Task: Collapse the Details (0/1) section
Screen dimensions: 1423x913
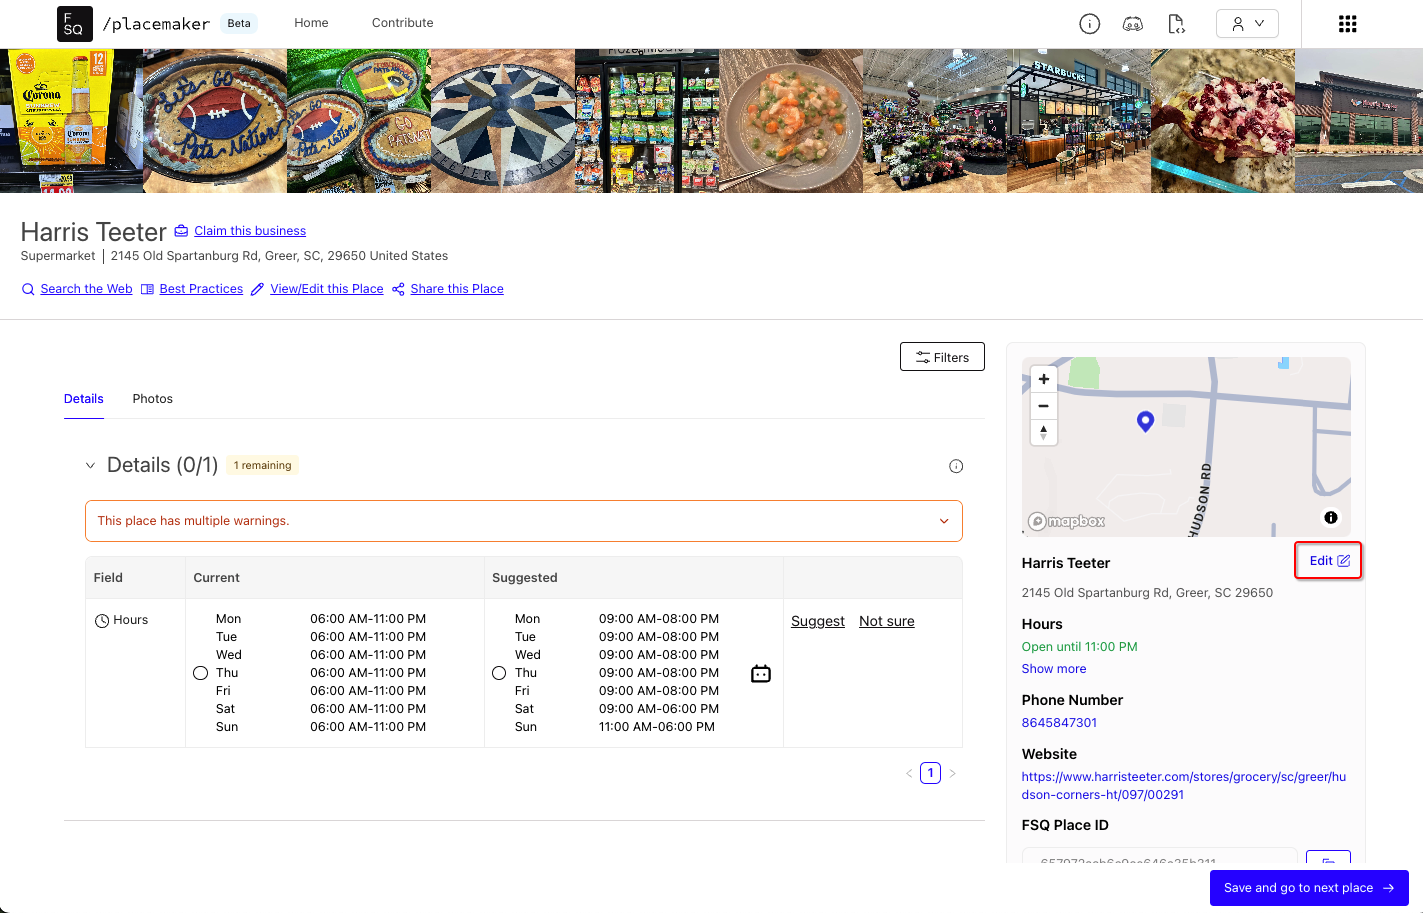Action: (90, 466)
